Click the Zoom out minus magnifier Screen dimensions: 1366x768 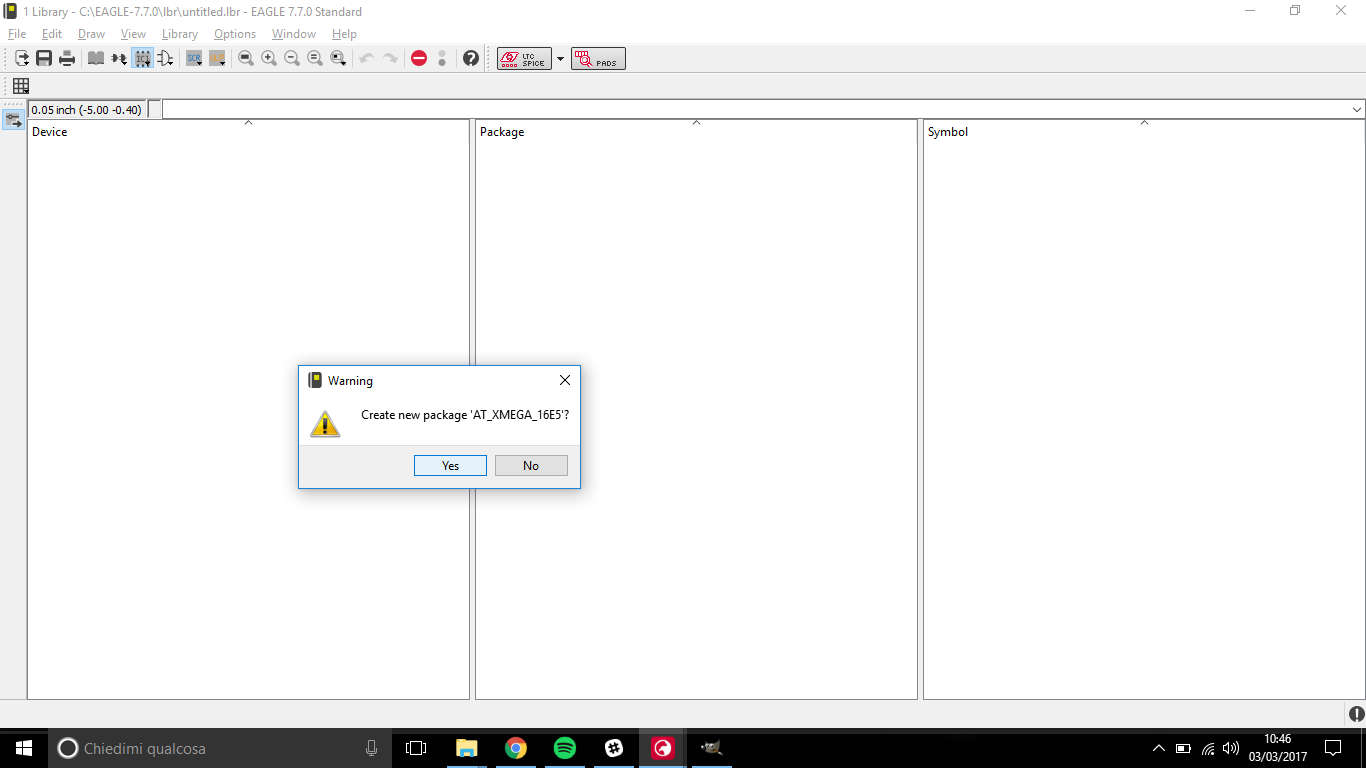292,58
